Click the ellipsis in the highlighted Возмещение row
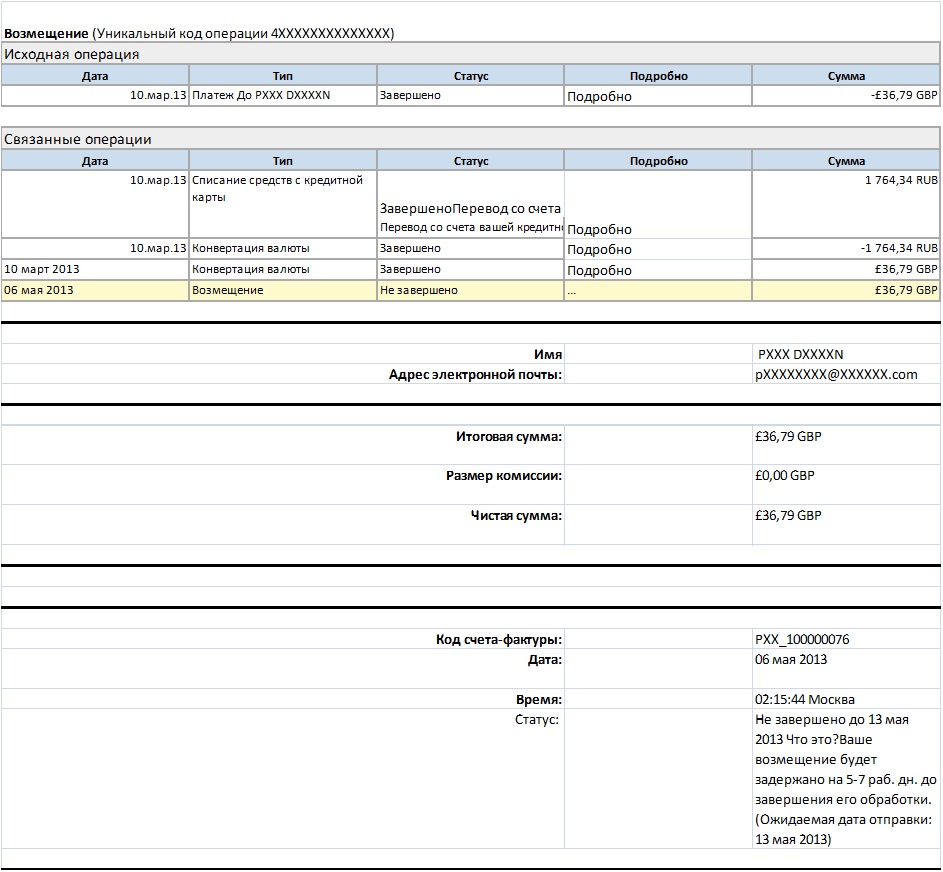 (572, 290)
